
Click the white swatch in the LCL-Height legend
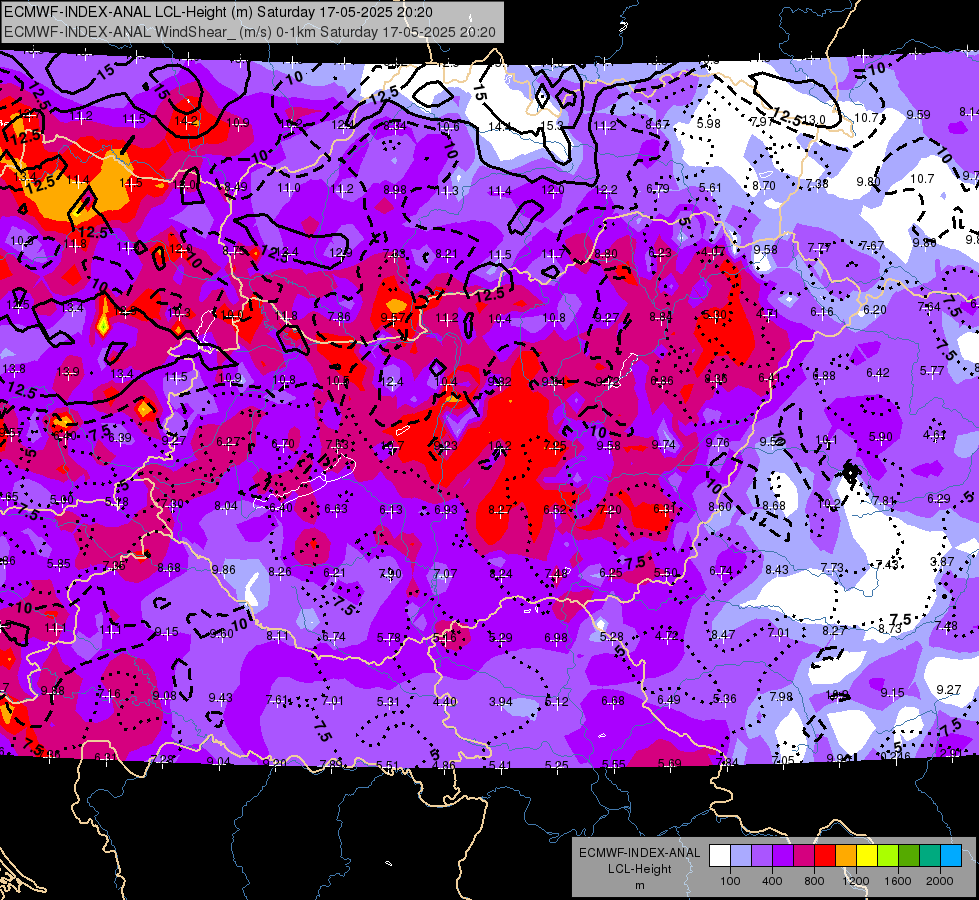click(720, 856)
